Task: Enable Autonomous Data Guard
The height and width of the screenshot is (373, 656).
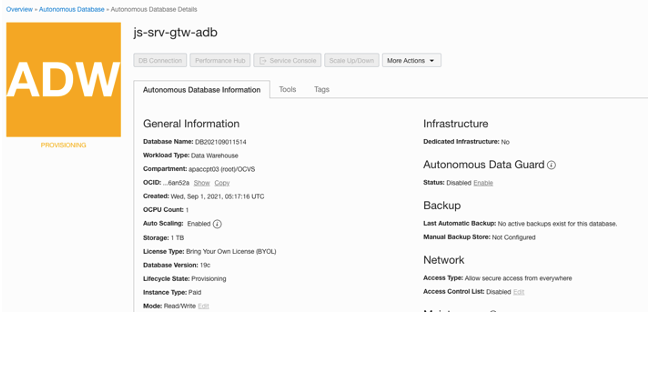Action: click(483, 183)
